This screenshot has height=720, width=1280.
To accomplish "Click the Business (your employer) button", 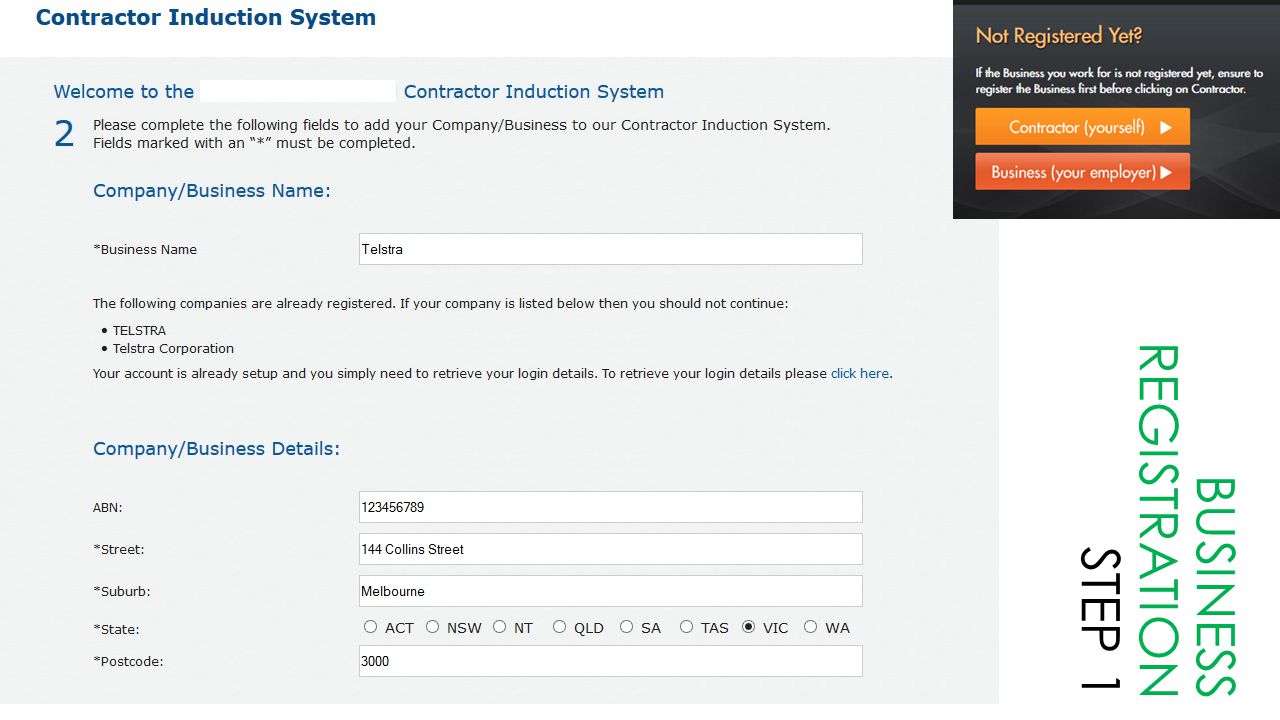I will click(x=1083, y=172).
